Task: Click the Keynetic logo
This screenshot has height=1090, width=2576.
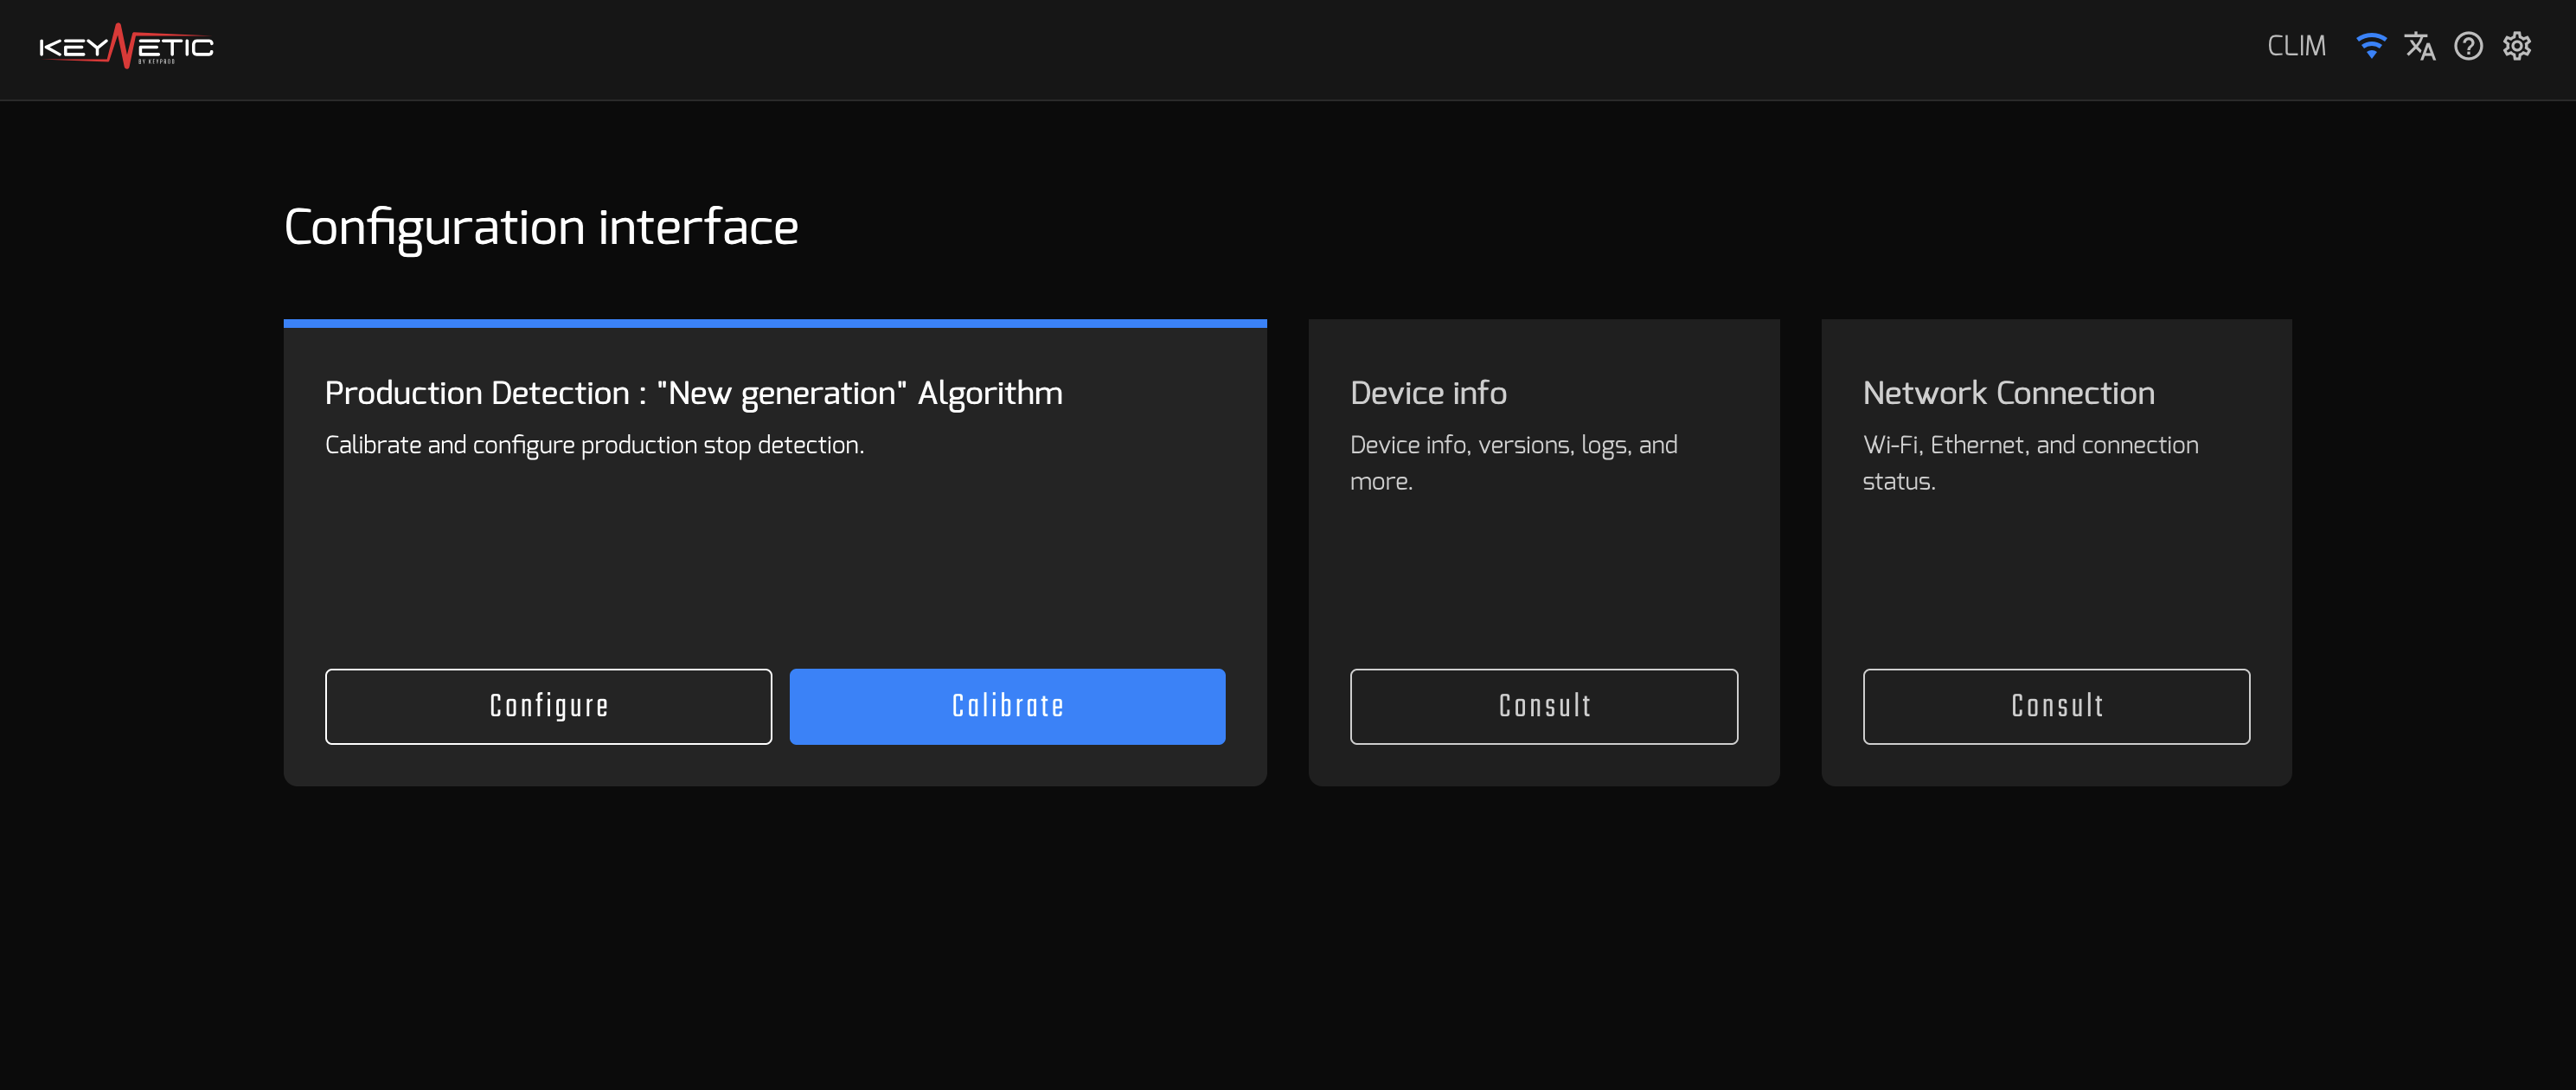Action: pyautogui.click(x=126, y=46)
